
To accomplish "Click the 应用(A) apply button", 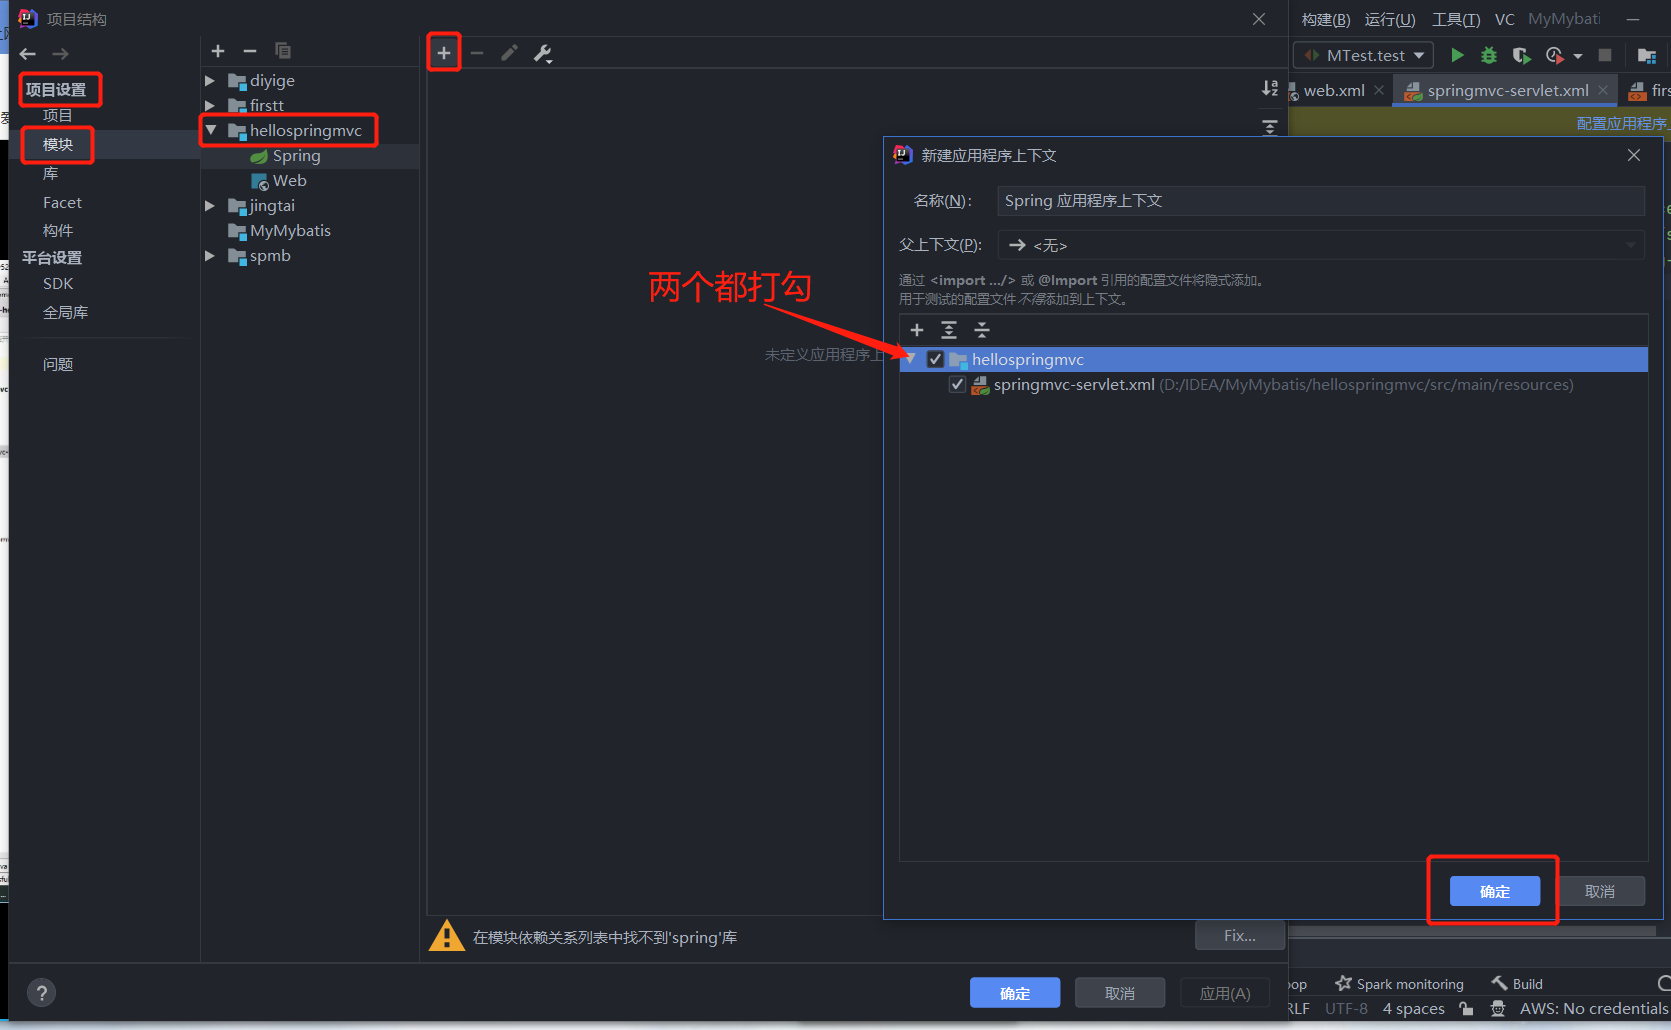I will tap(1225, 993).
